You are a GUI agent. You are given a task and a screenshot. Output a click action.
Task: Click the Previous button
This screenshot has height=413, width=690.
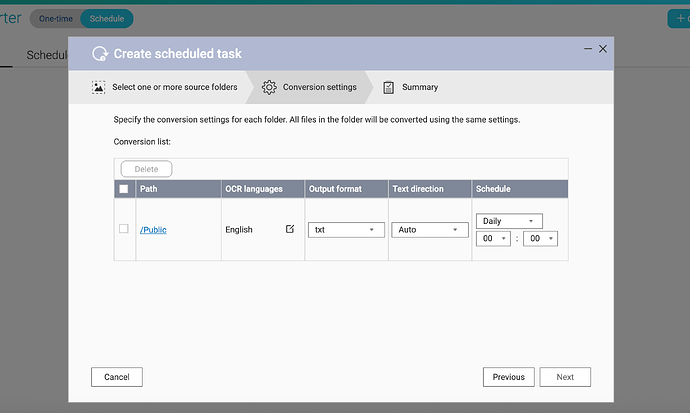point(508,377)
